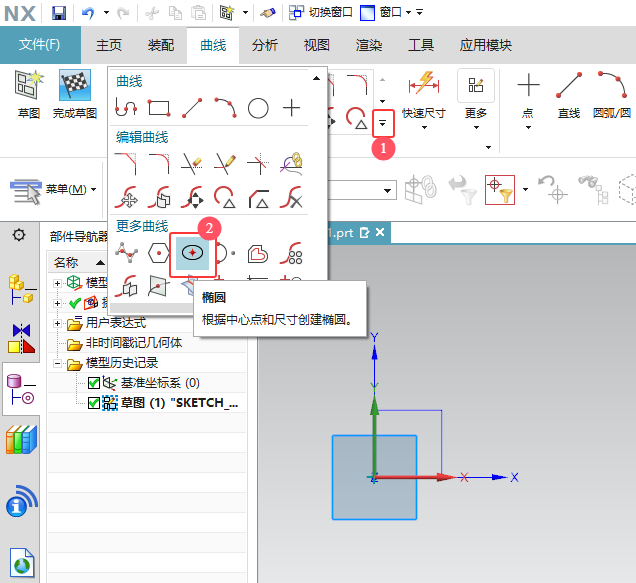636x583 pixels.
Task: Click the 更多 button in the ribbon
Action: click(476, 94)
